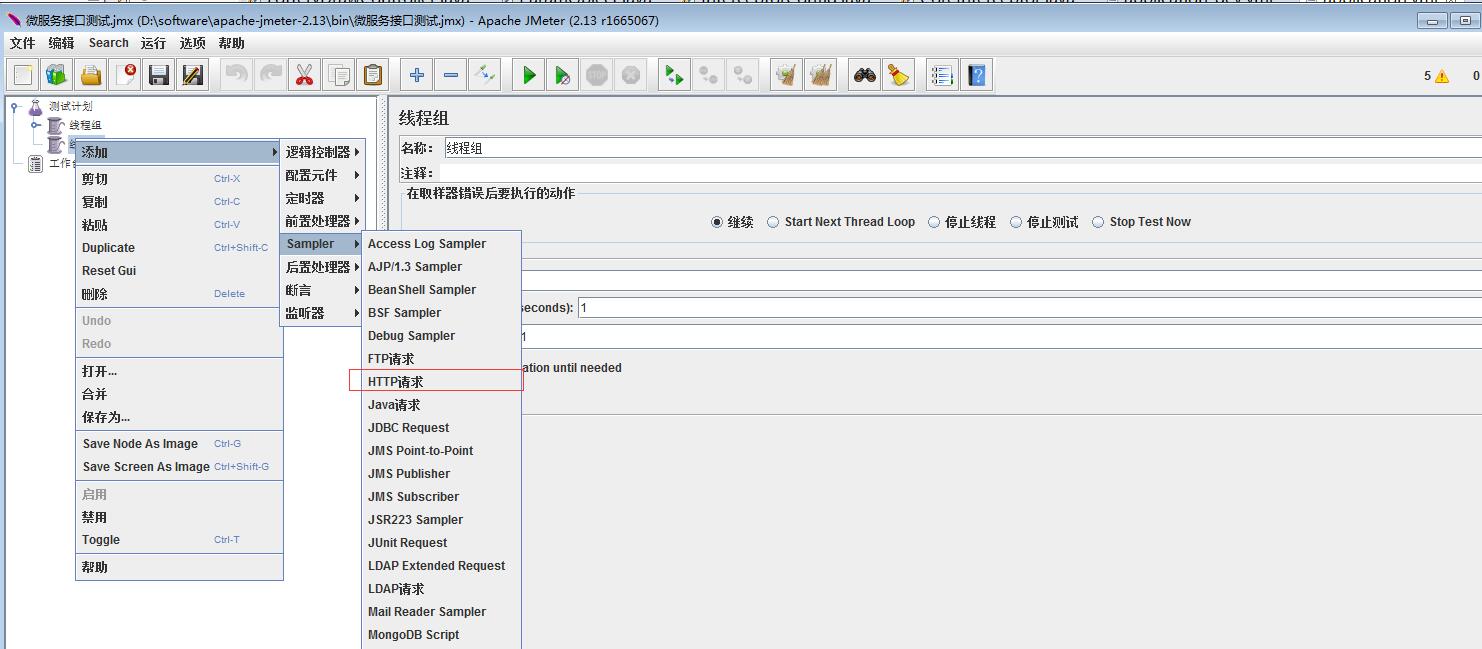Viewport: 1482px width, 649px height.
Task: Clear all results with double broom icon
Action: tap(821, 75)
